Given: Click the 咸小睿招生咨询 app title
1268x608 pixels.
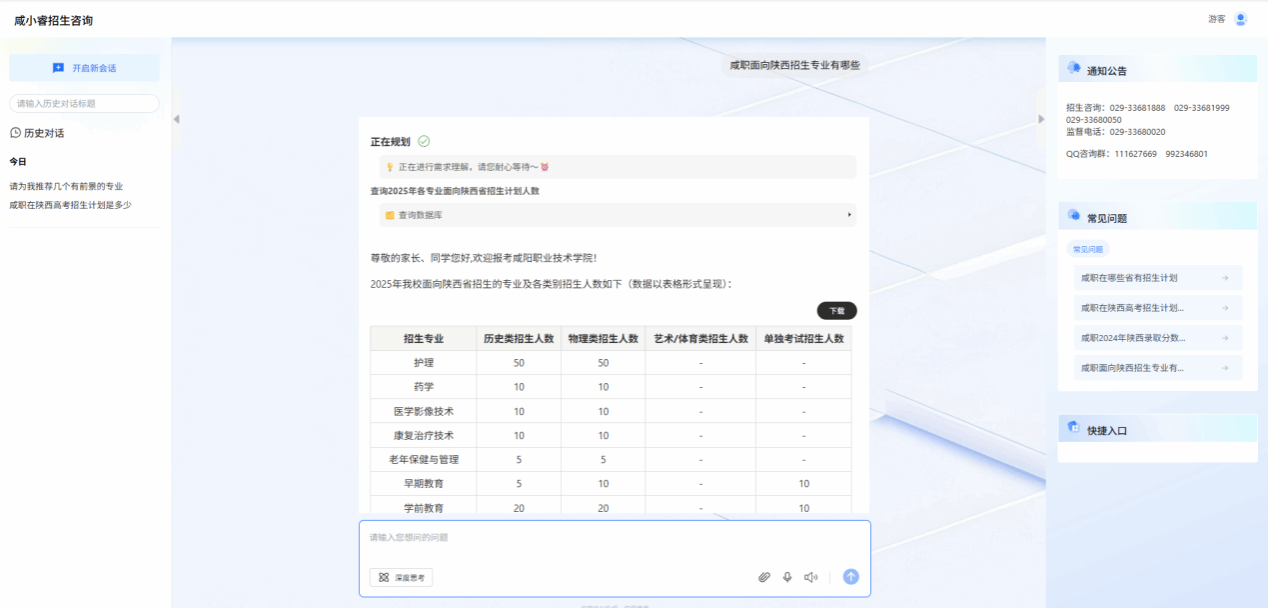Looking at the screenshot, I should click(x=54, y=20).
